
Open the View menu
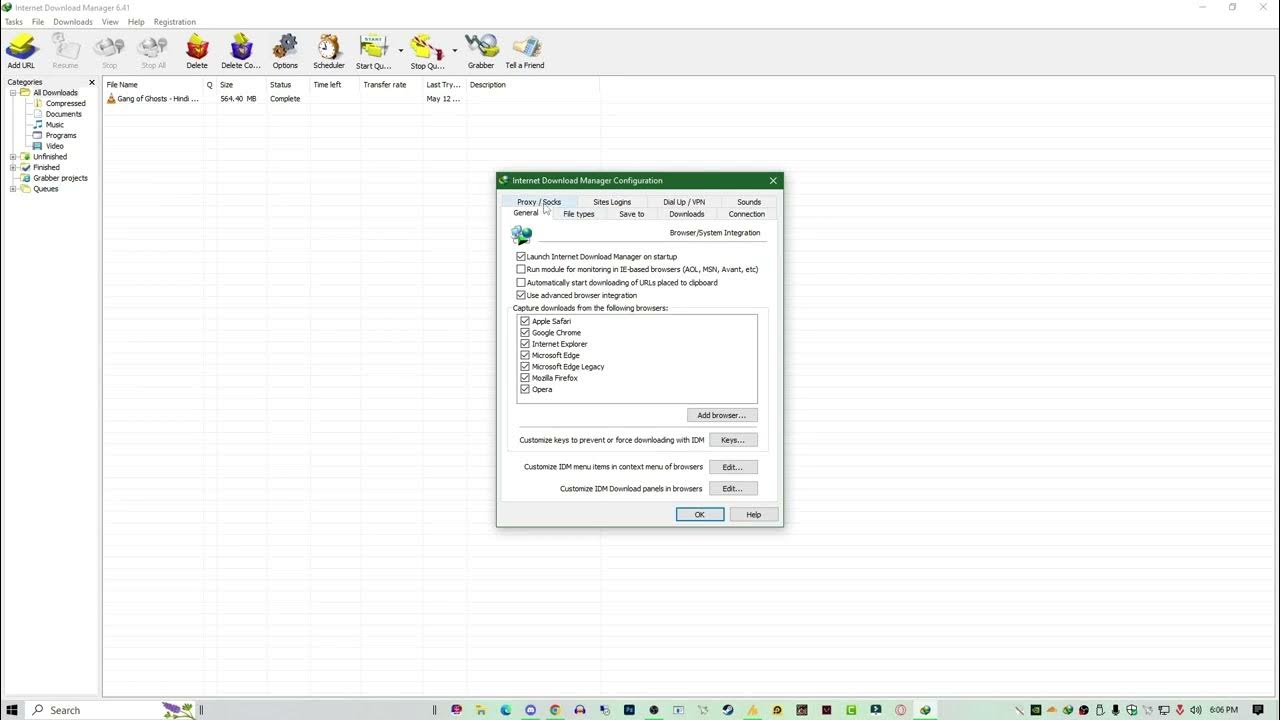pyautogui.click(x=110, y=22)
